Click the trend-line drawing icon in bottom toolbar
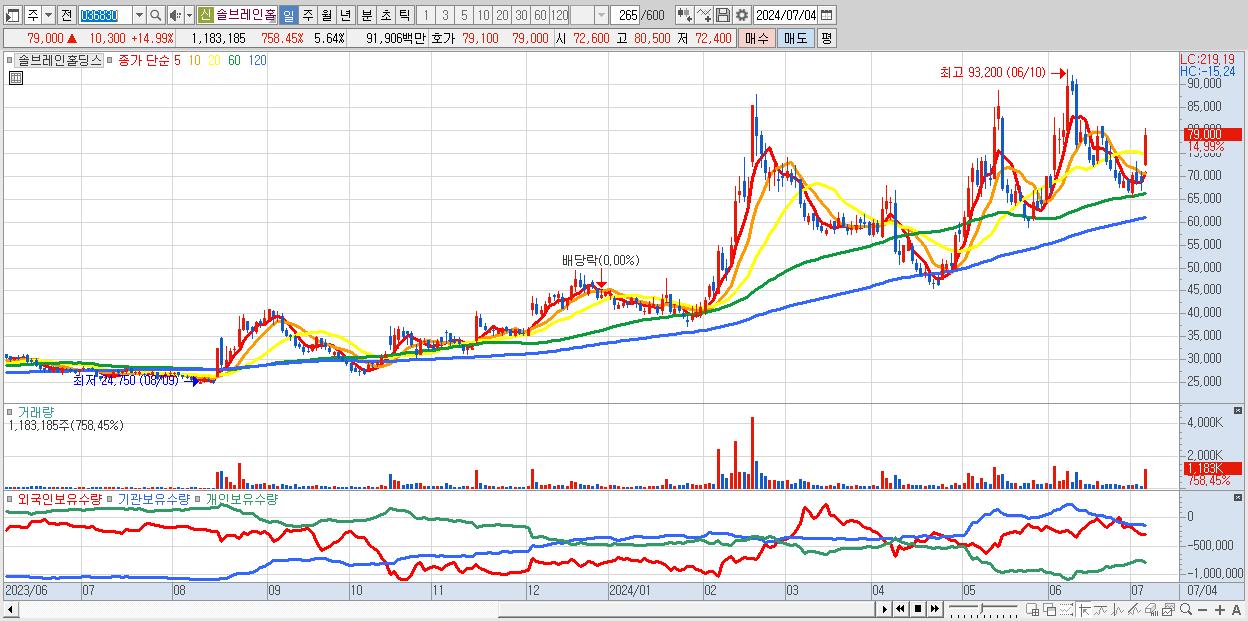 [x=1135, y=609]
